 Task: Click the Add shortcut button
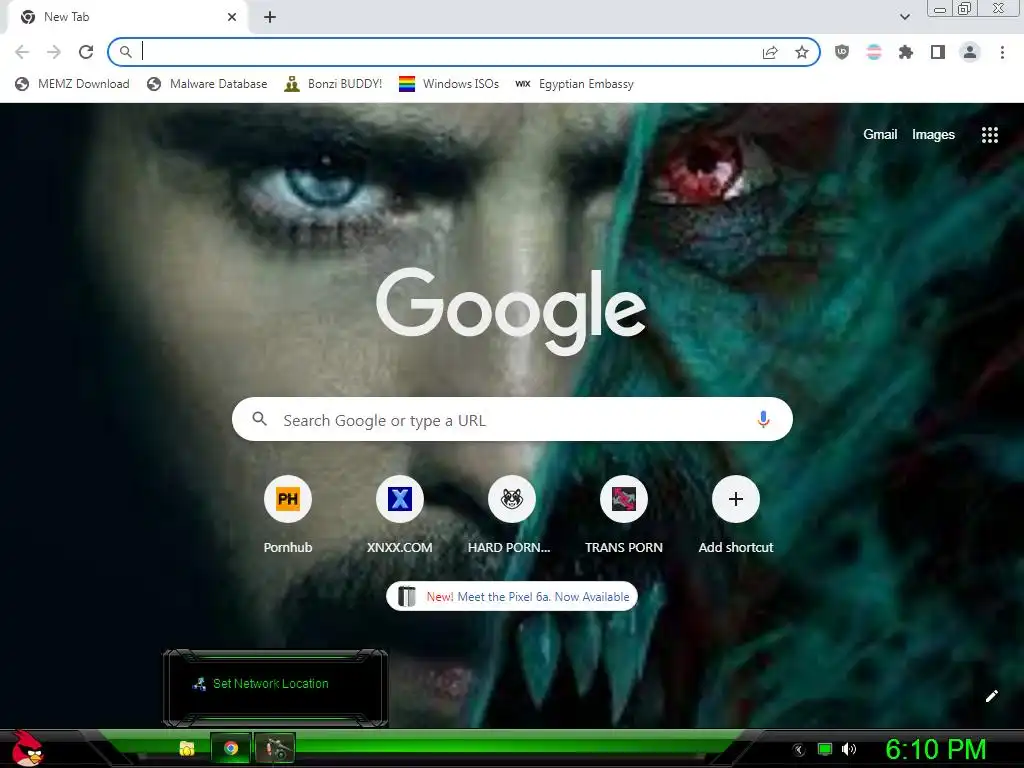click(x=736, y=515)
